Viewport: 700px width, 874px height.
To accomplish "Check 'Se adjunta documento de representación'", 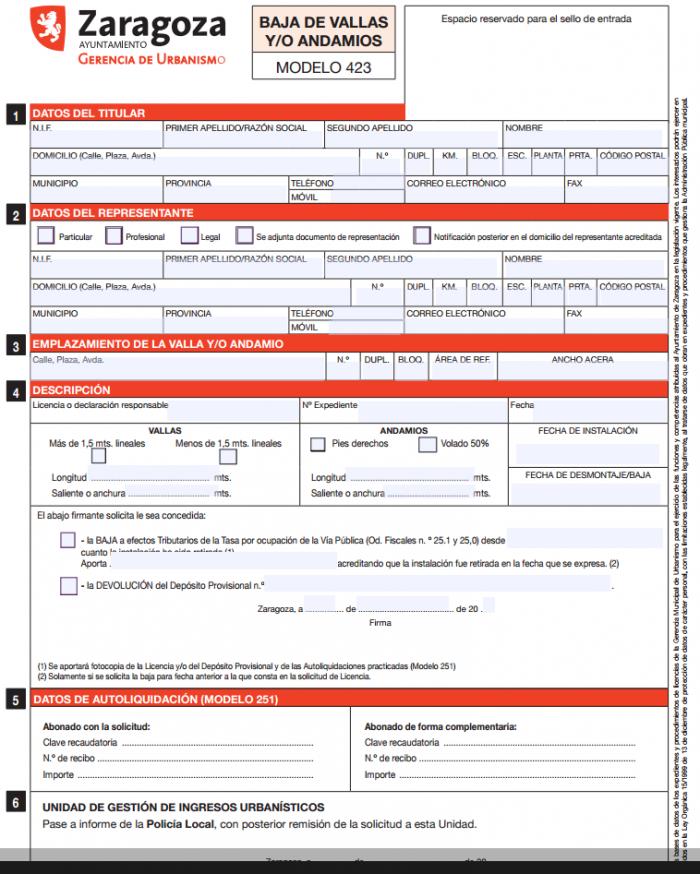I will 244,236.
